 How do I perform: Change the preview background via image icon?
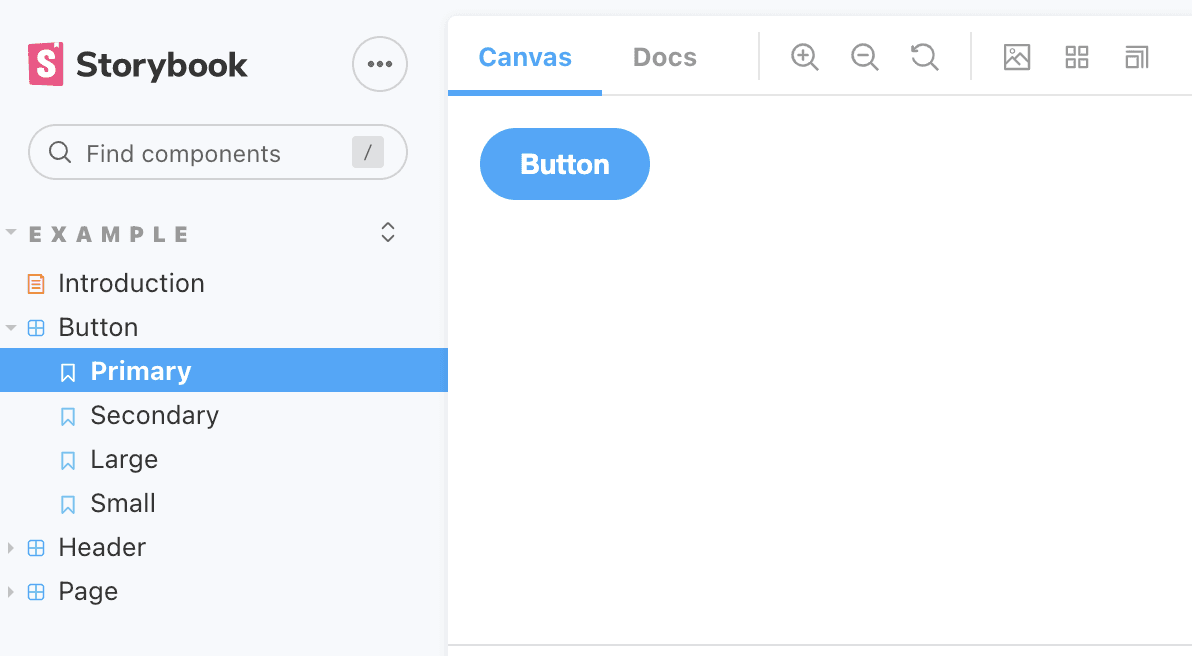click(1016, 57)
